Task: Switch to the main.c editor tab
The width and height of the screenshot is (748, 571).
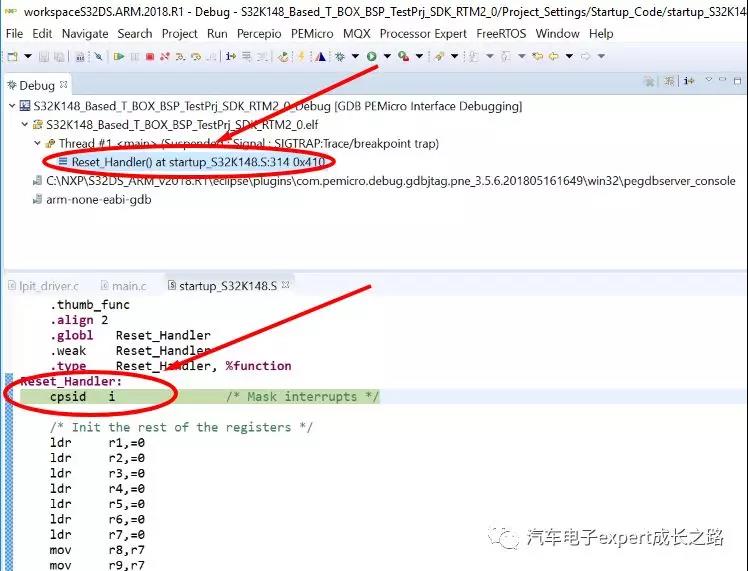Action: click(x=127, y=286)
